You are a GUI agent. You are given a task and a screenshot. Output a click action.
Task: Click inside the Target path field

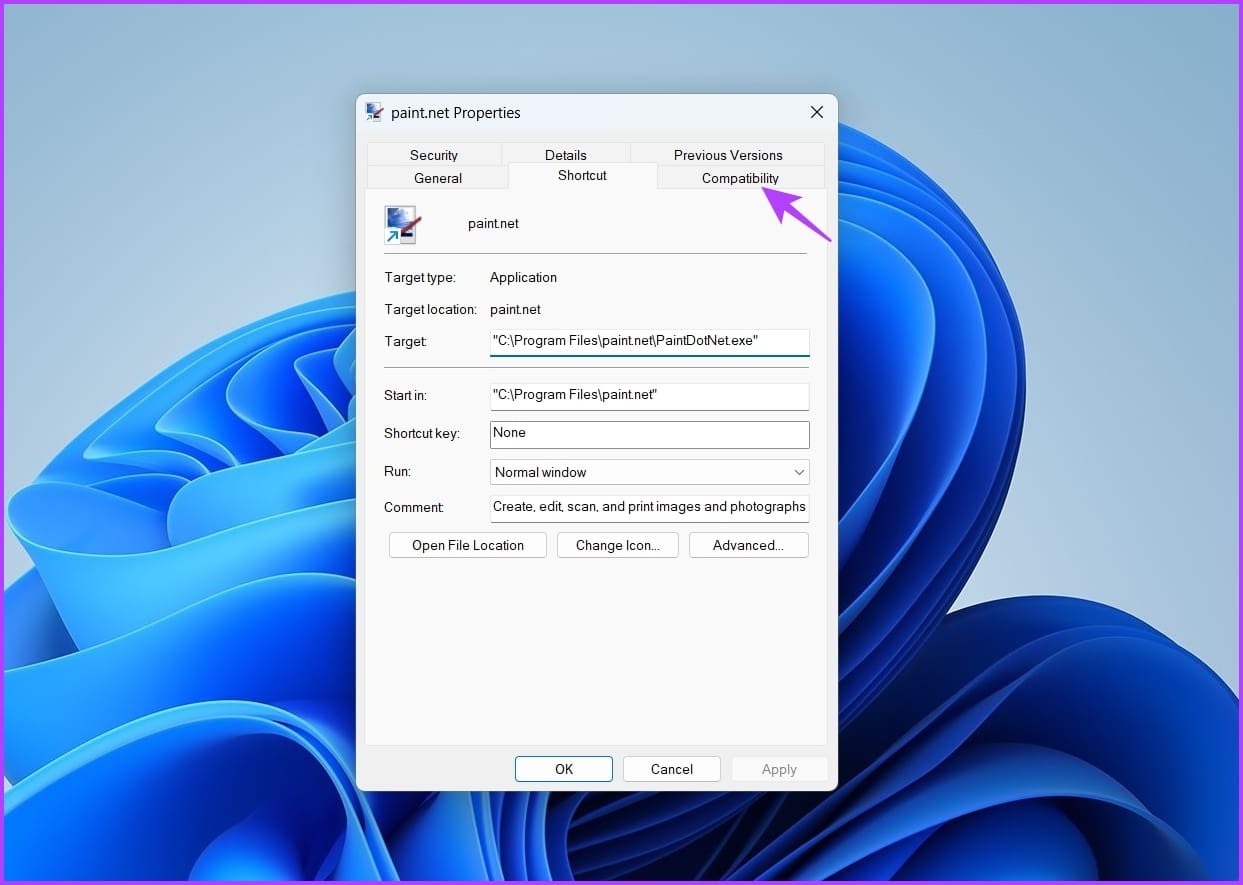click(x=649, y=341)
